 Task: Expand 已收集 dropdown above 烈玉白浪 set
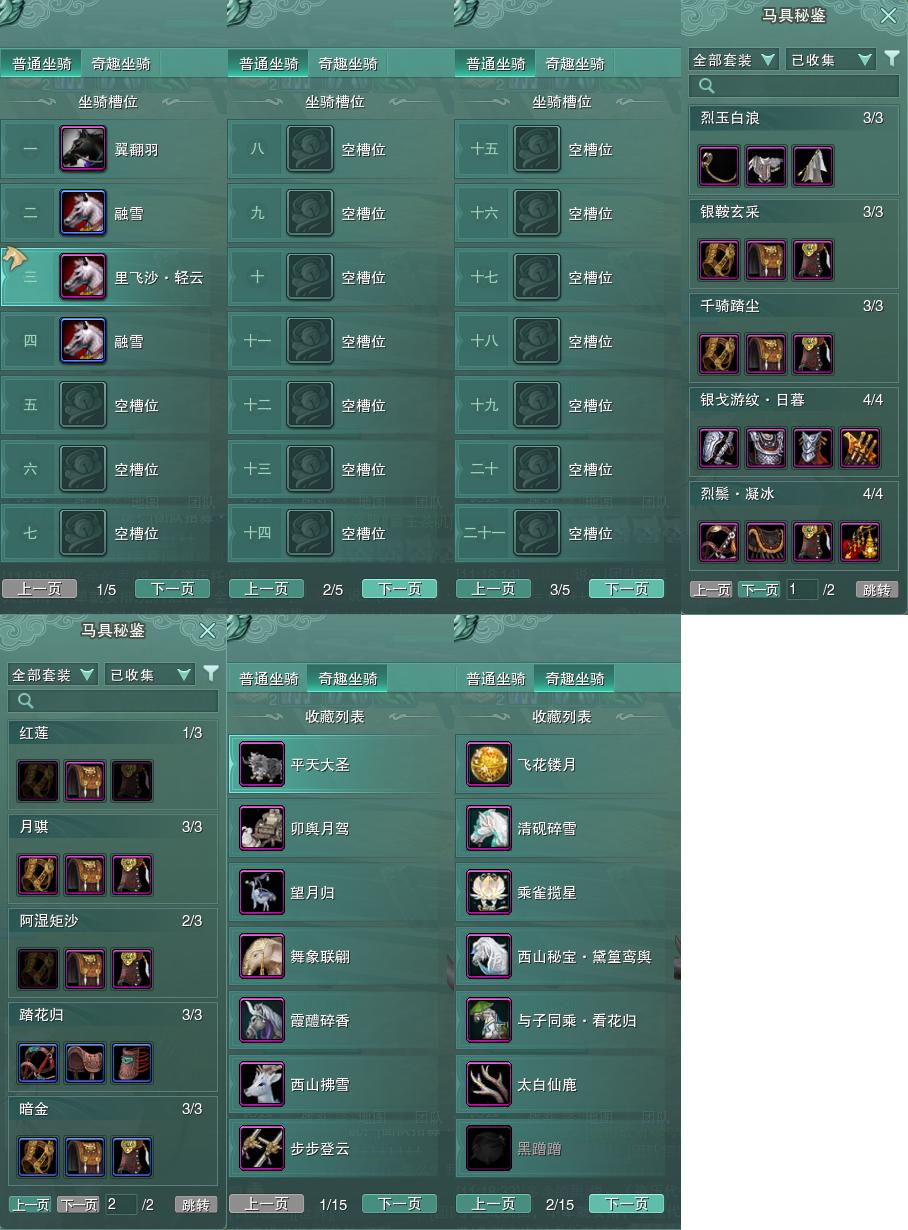831,60
